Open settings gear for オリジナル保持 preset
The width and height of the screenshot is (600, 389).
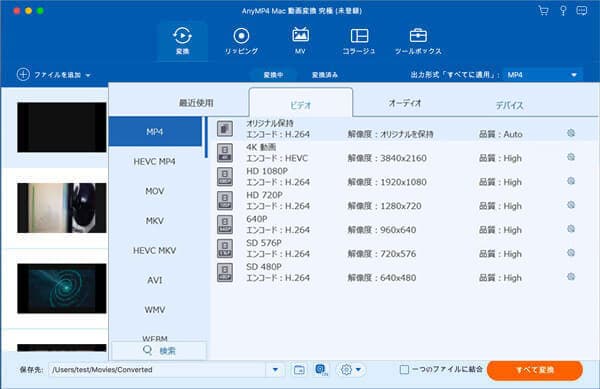[x=571, y=133]
